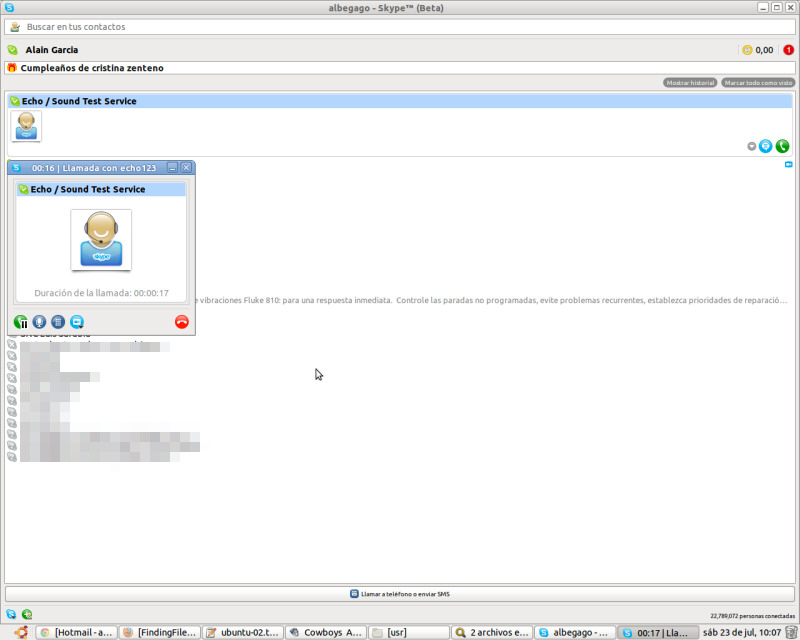The height and width of the screenshot is (640, 800).
Task: Click Echo avatar thumbnail in main window
Action: click(26, 126)
